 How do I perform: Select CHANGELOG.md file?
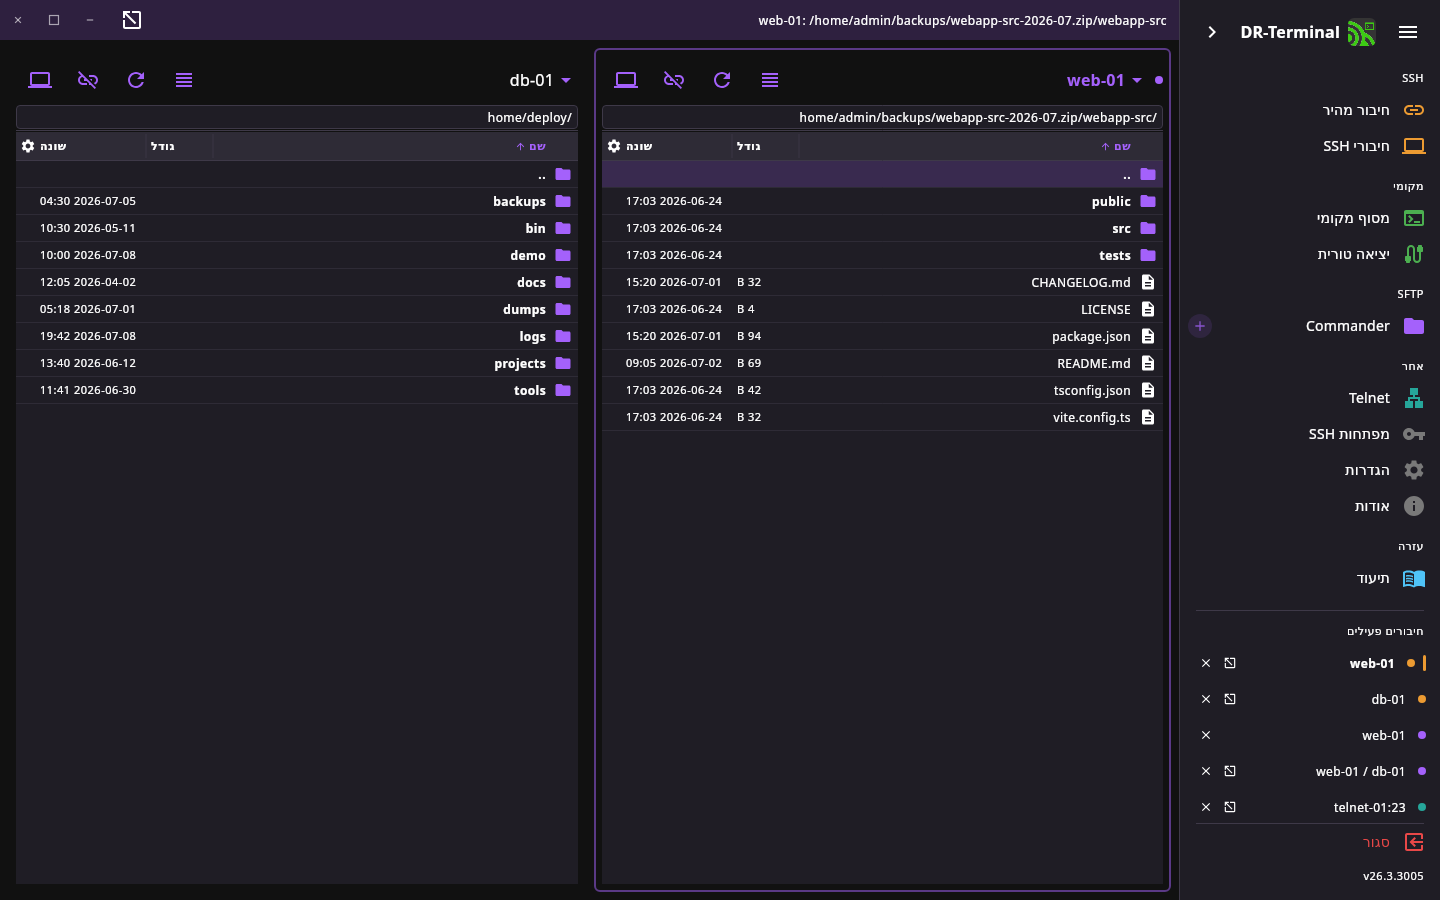[882, 282]
